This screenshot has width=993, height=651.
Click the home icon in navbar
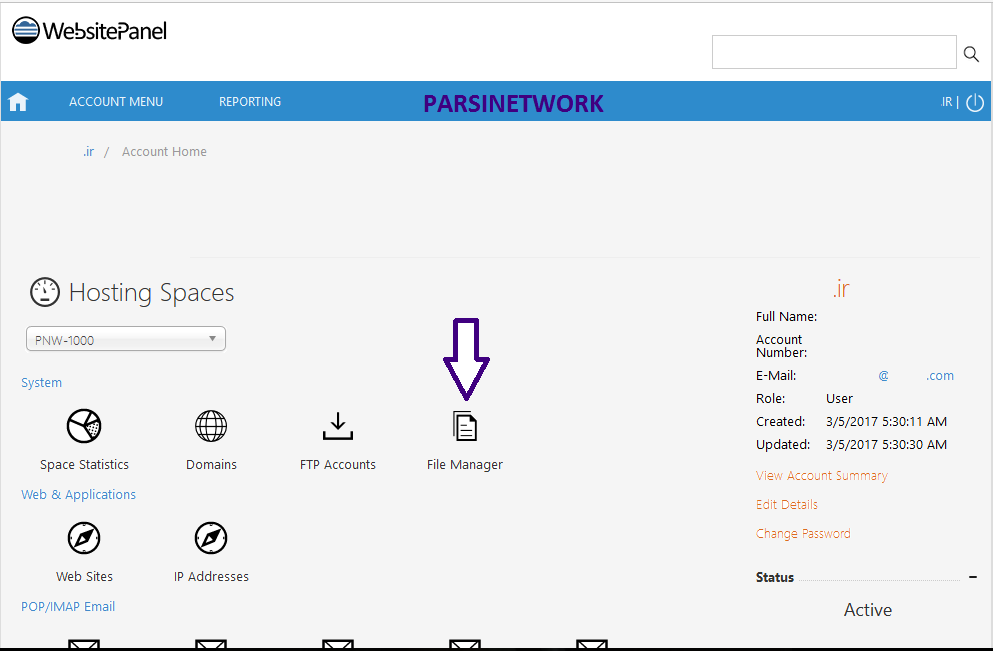coord(18,102)
